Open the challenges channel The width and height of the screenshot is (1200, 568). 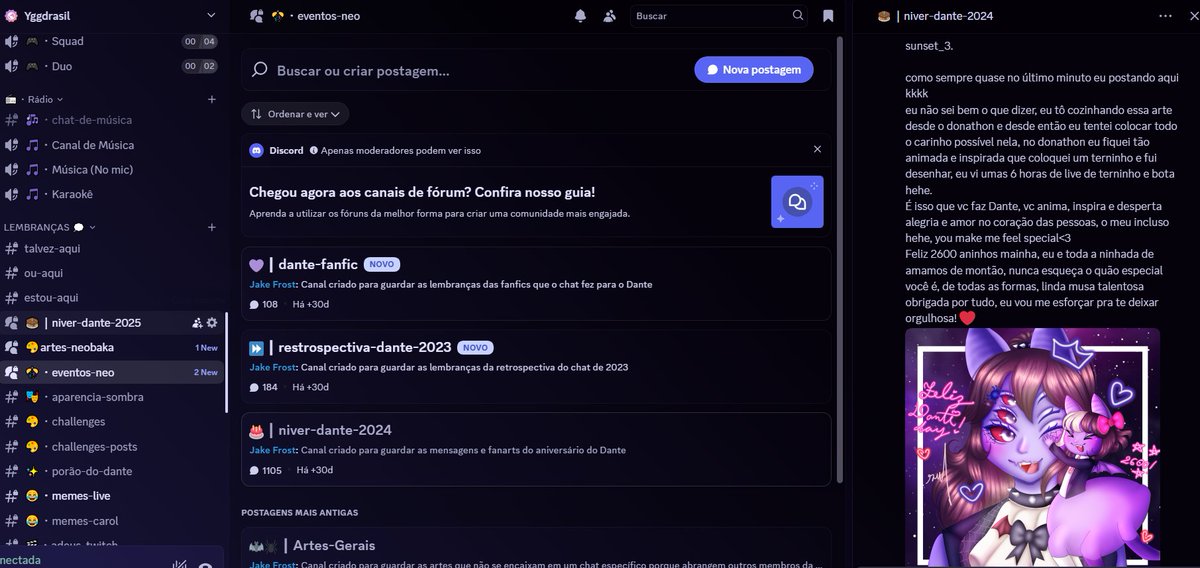[x=110, y=422]
